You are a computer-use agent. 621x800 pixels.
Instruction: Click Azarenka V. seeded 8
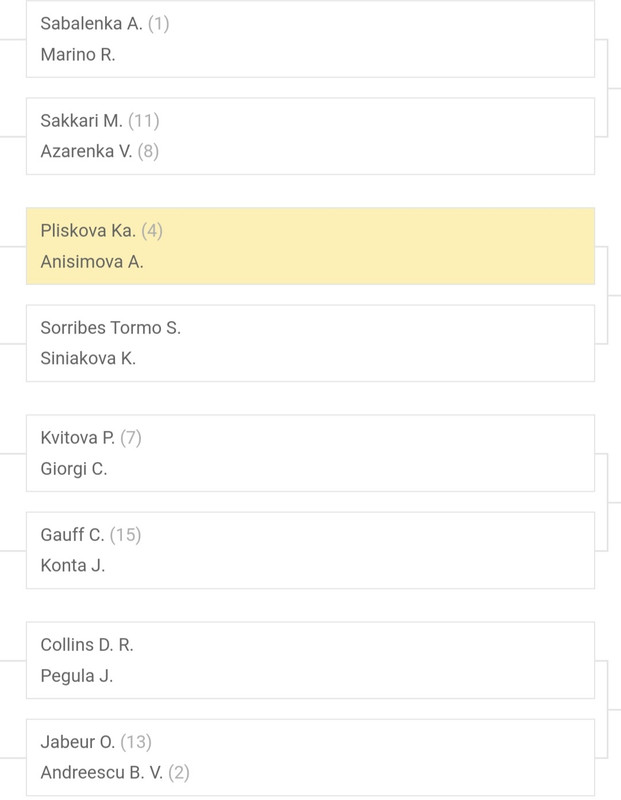(x=100, y=152)
